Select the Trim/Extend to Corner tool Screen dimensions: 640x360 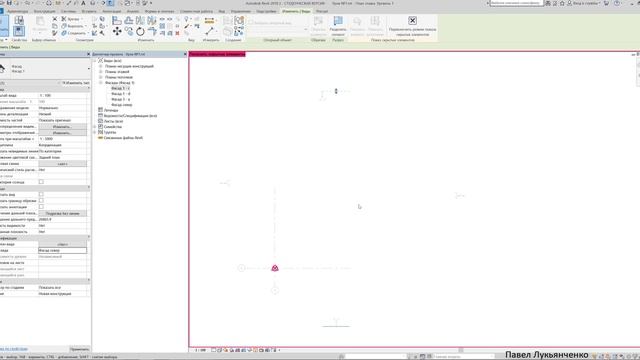(152, 31)
